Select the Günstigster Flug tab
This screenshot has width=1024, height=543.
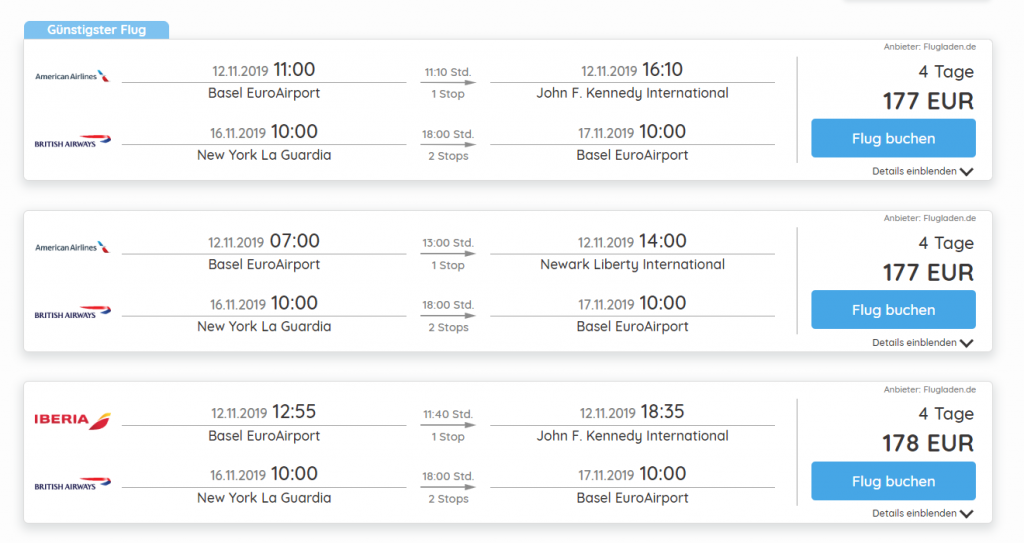pyautogui.click(x=96, y=30)
